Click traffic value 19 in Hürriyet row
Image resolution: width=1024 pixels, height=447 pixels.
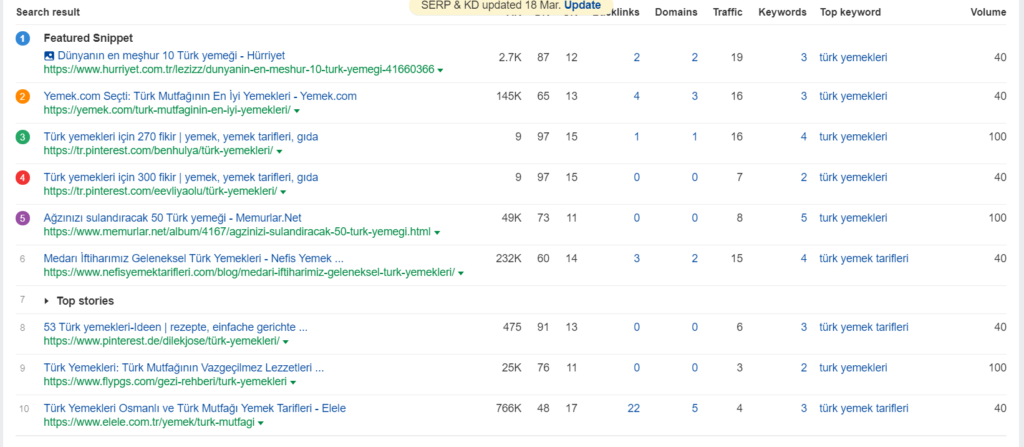tap(737, 58)
